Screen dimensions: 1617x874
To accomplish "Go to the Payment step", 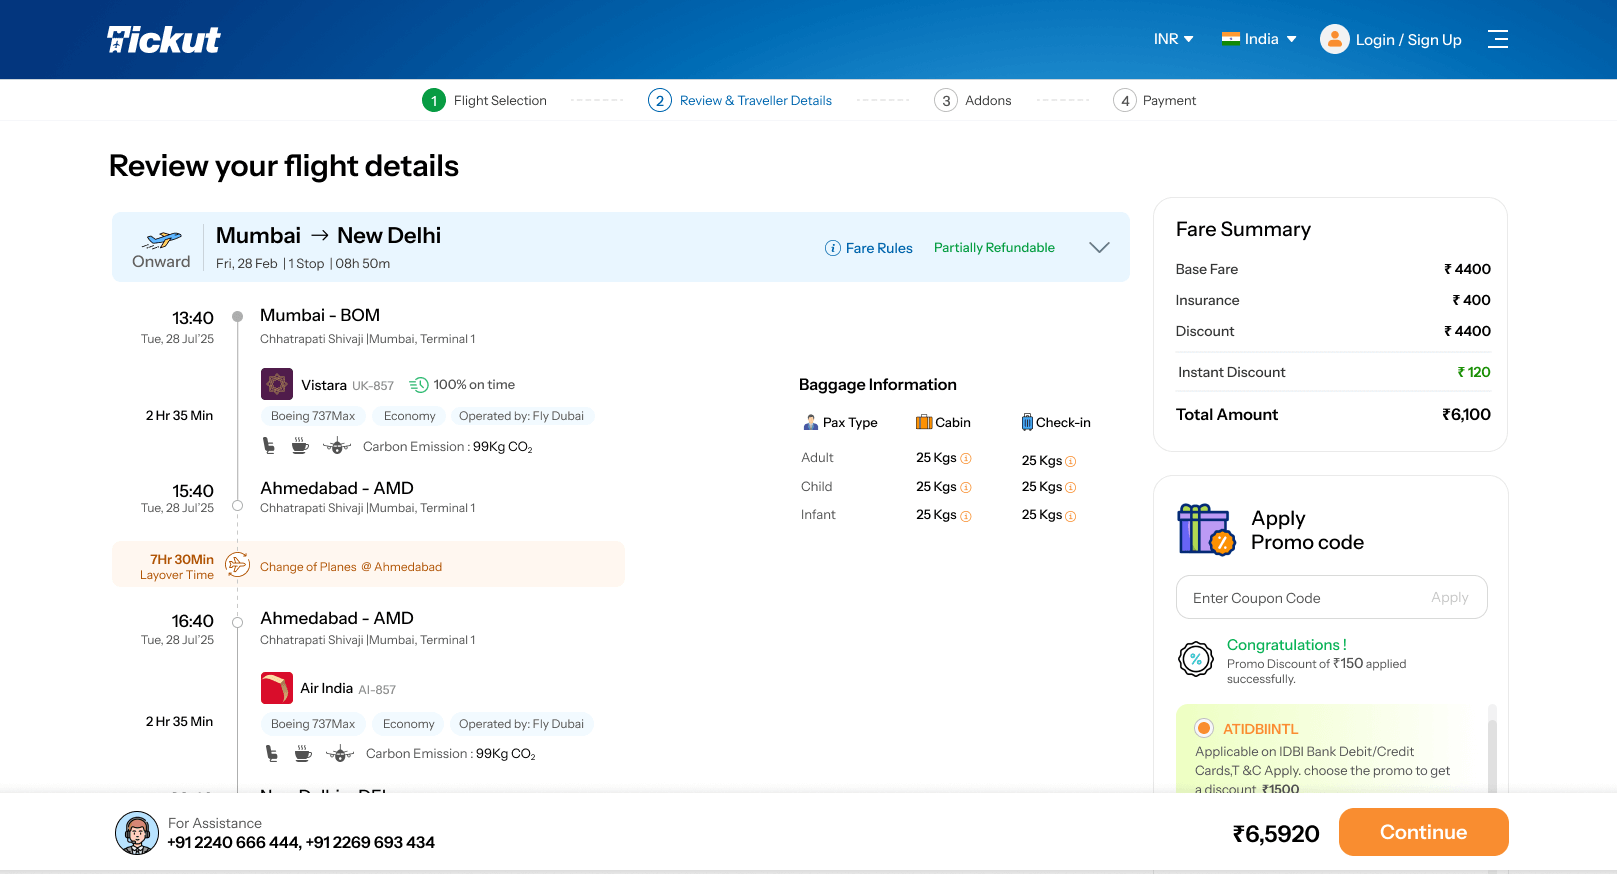I will [1155, 100].
